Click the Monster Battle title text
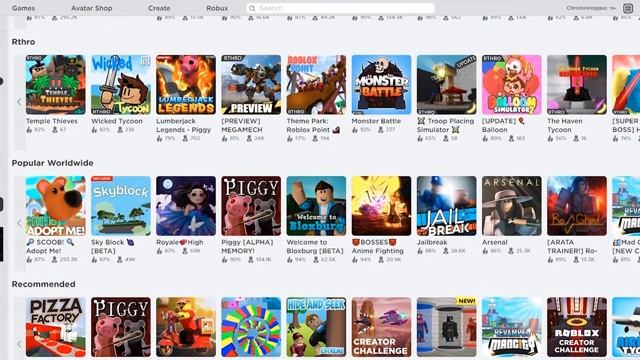Image resolution: width=640 pixels, height=360 pixels. click(x=376, y=121)
